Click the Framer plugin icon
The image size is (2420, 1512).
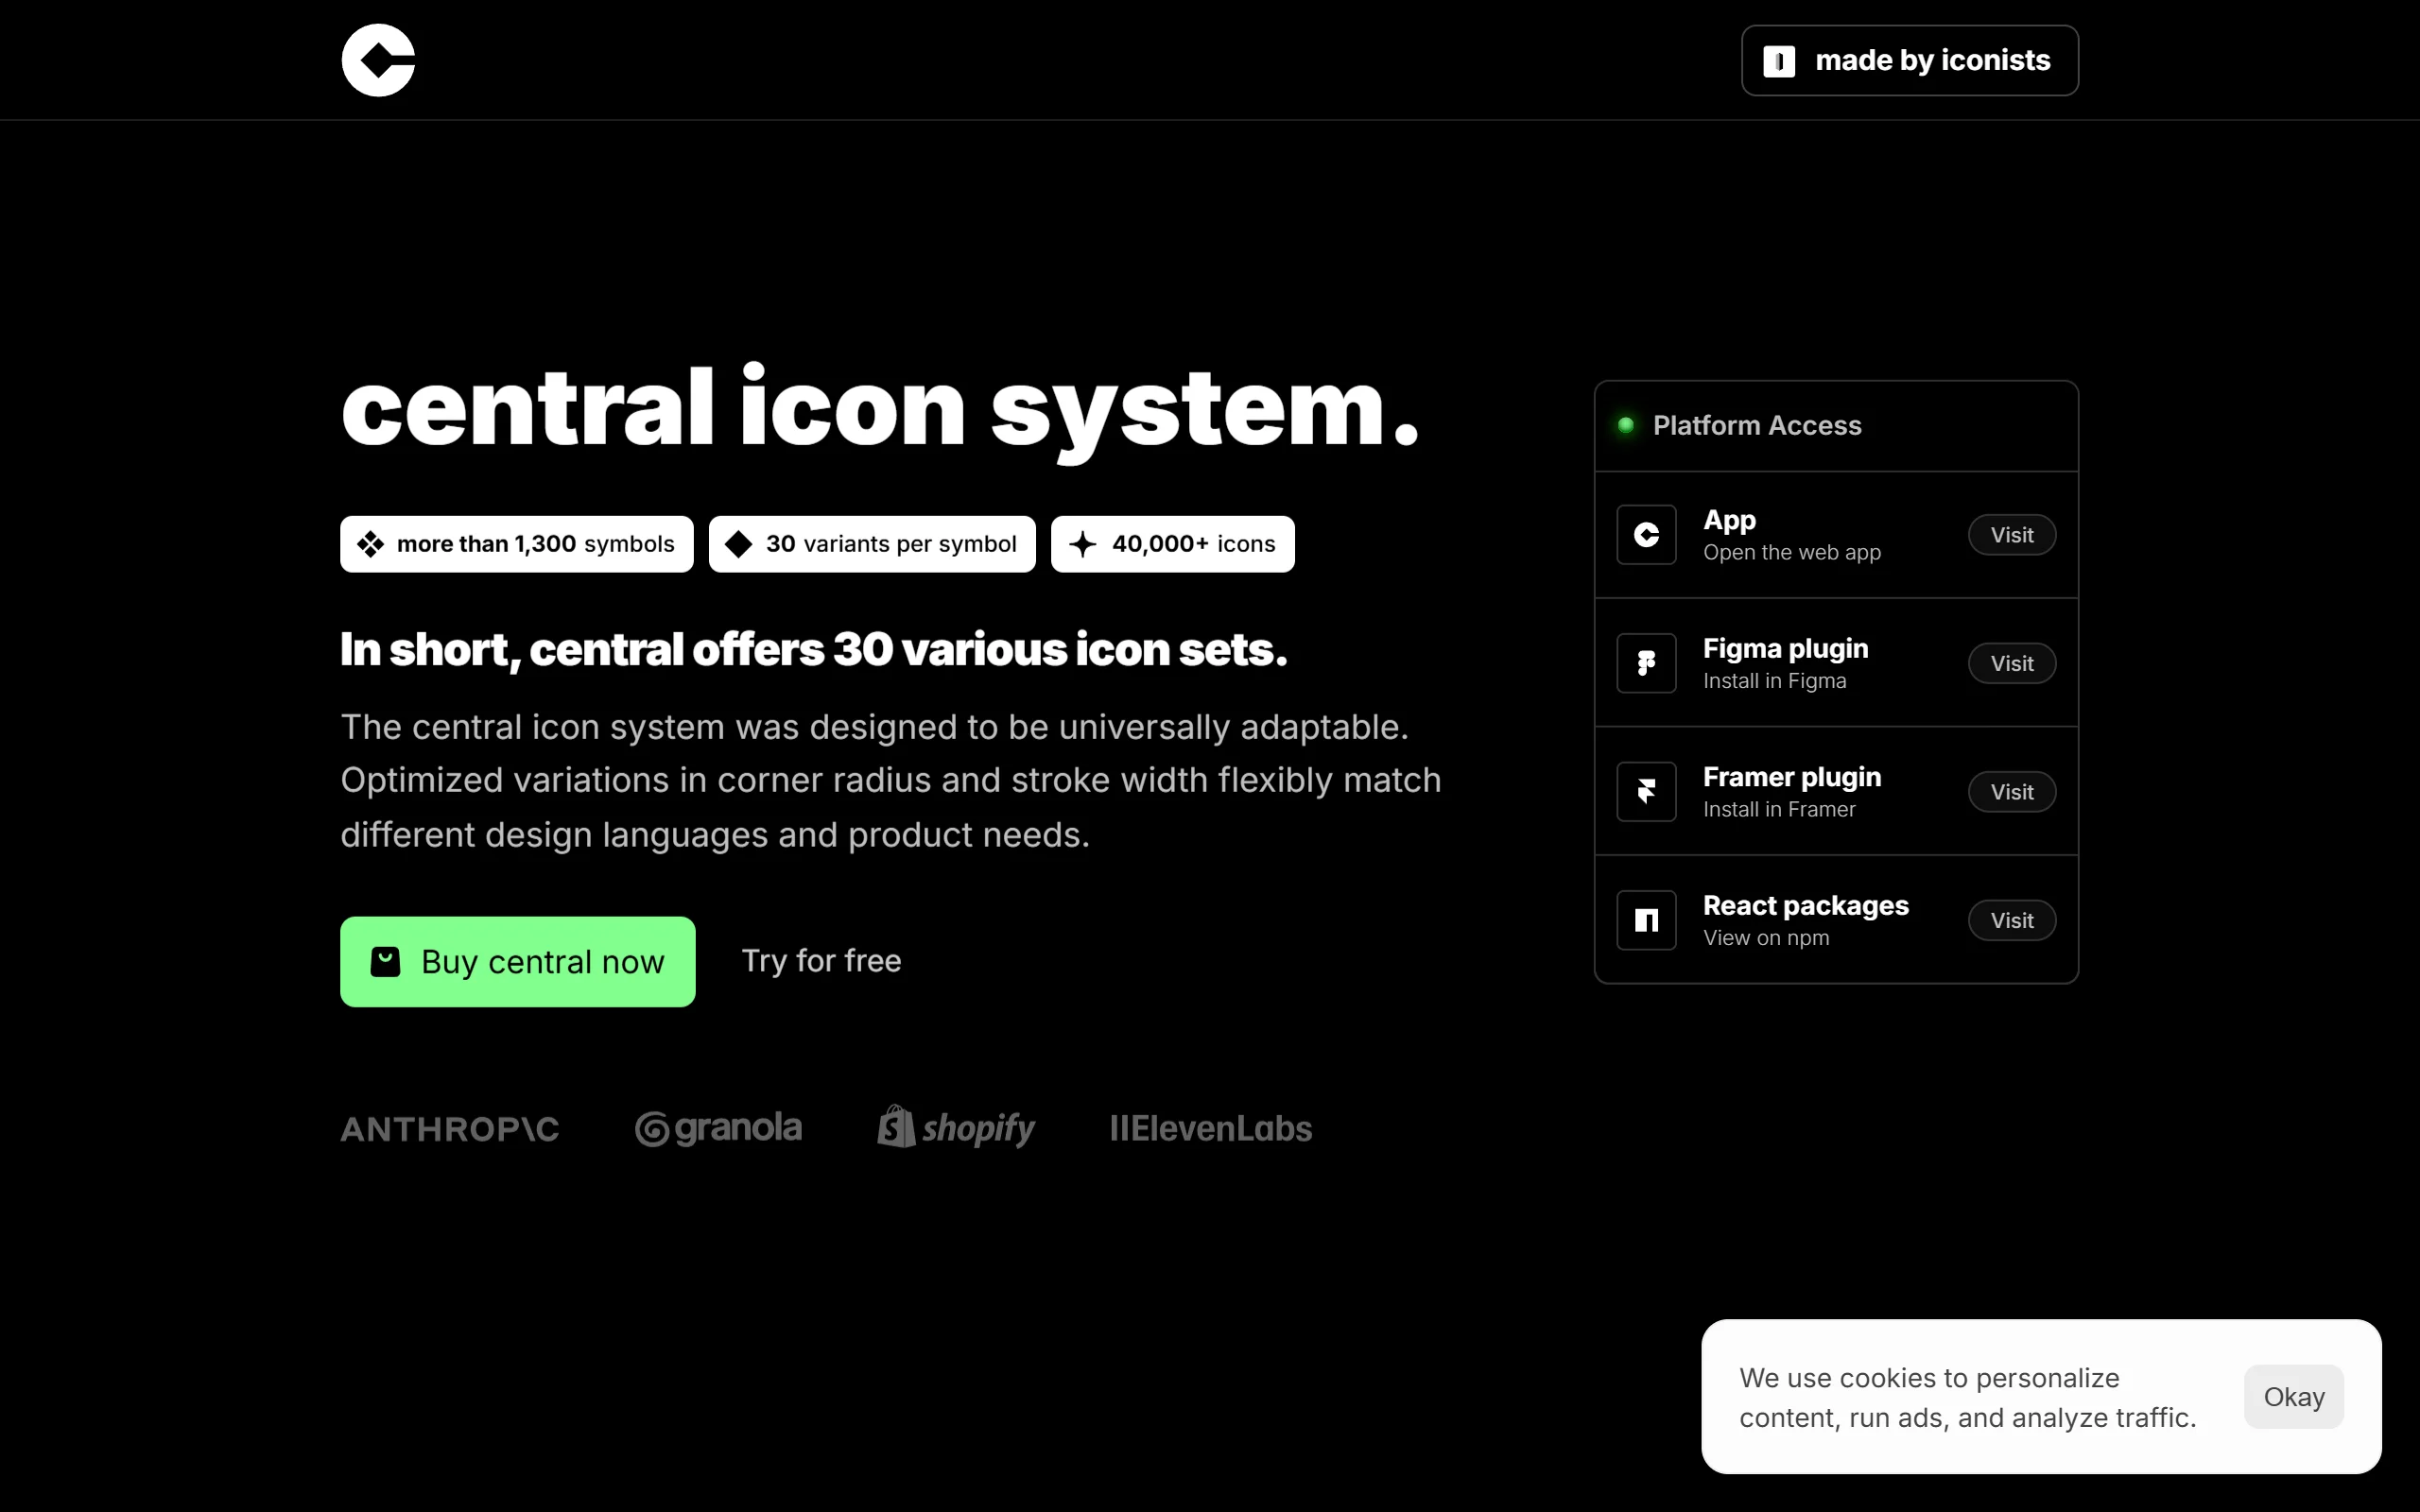point(1647,792)
